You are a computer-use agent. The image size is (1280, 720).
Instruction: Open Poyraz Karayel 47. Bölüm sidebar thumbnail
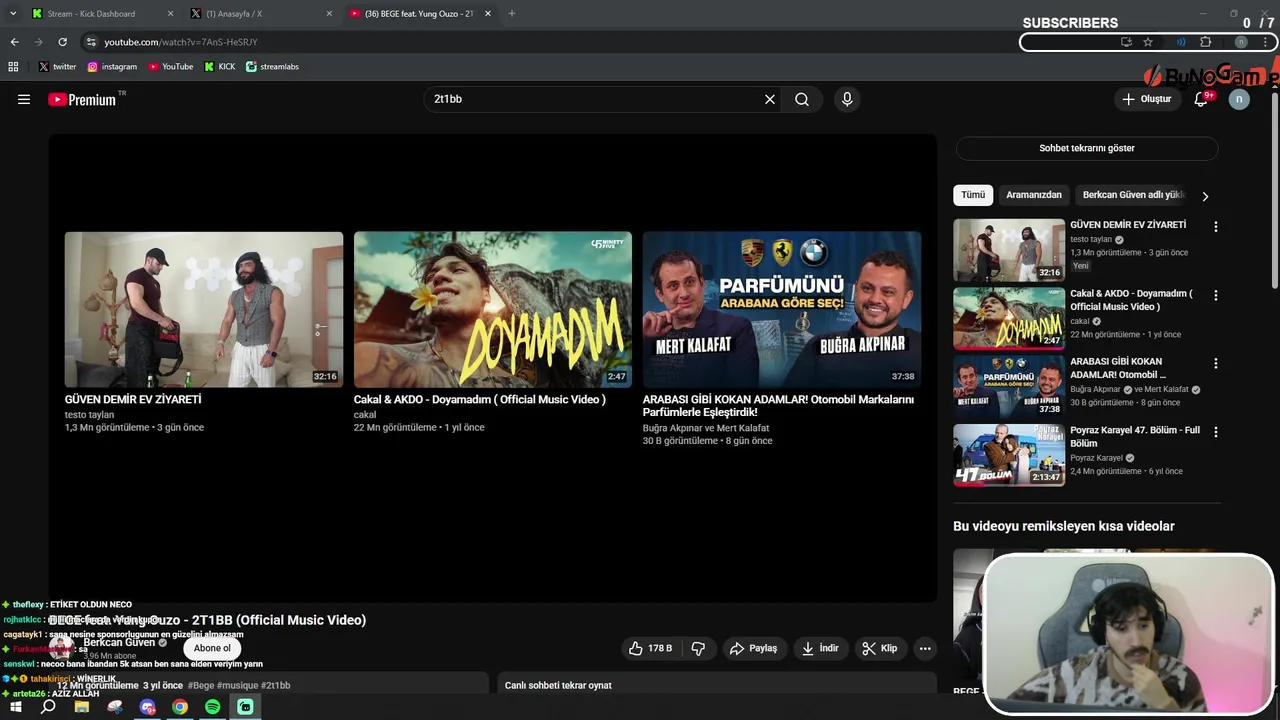(x=1009, y=455)
